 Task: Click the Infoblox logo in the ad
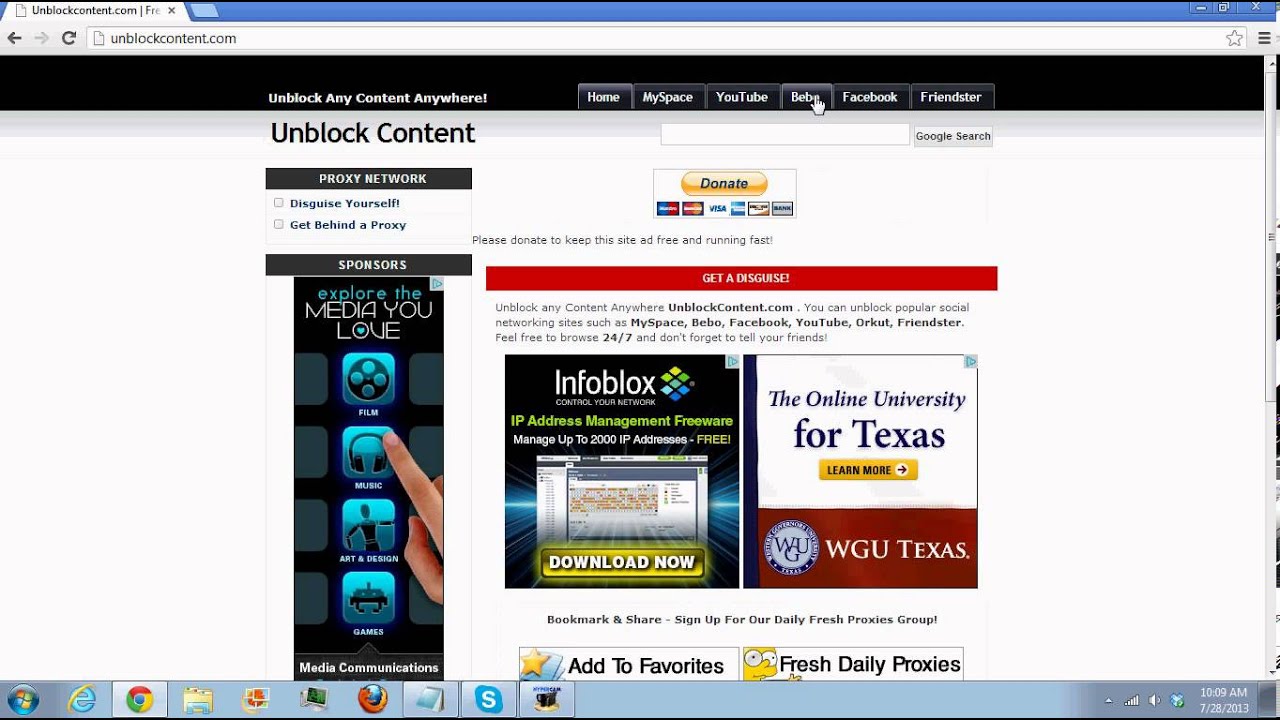(624, 385)
